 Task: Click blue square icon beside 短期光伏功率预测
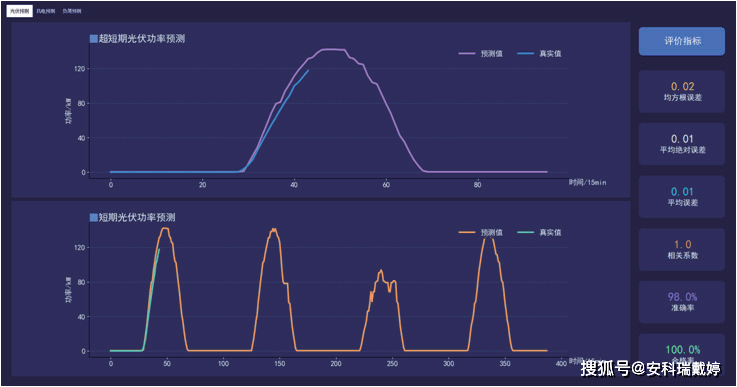click(x=94, y=217)
